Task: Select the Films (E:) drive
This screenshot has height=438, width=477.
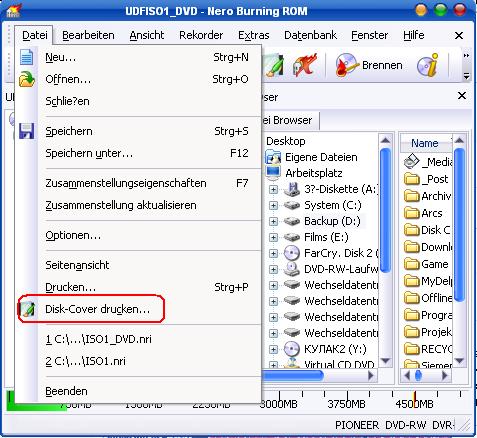Action: click(326, 237)
